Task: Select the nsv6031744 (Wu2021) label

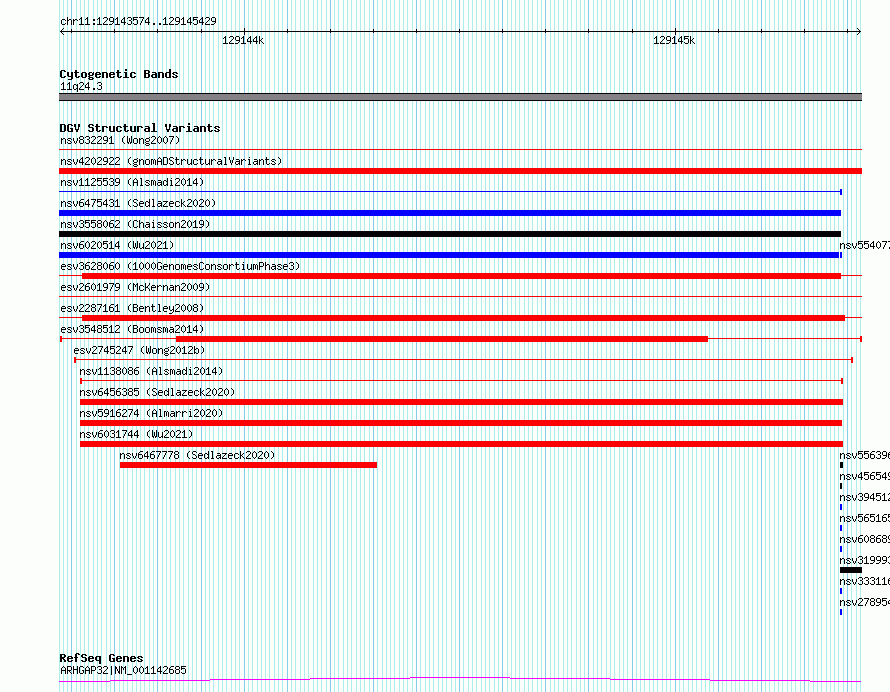Action: [x=136, y=434]
